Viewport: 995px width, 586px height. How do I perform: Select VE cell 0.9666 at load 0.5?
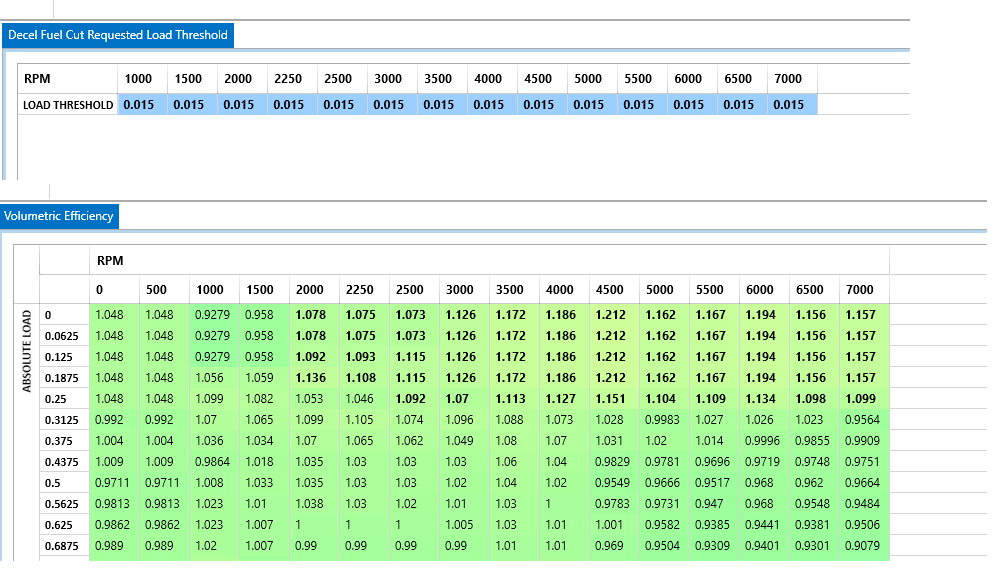[664, 483]
